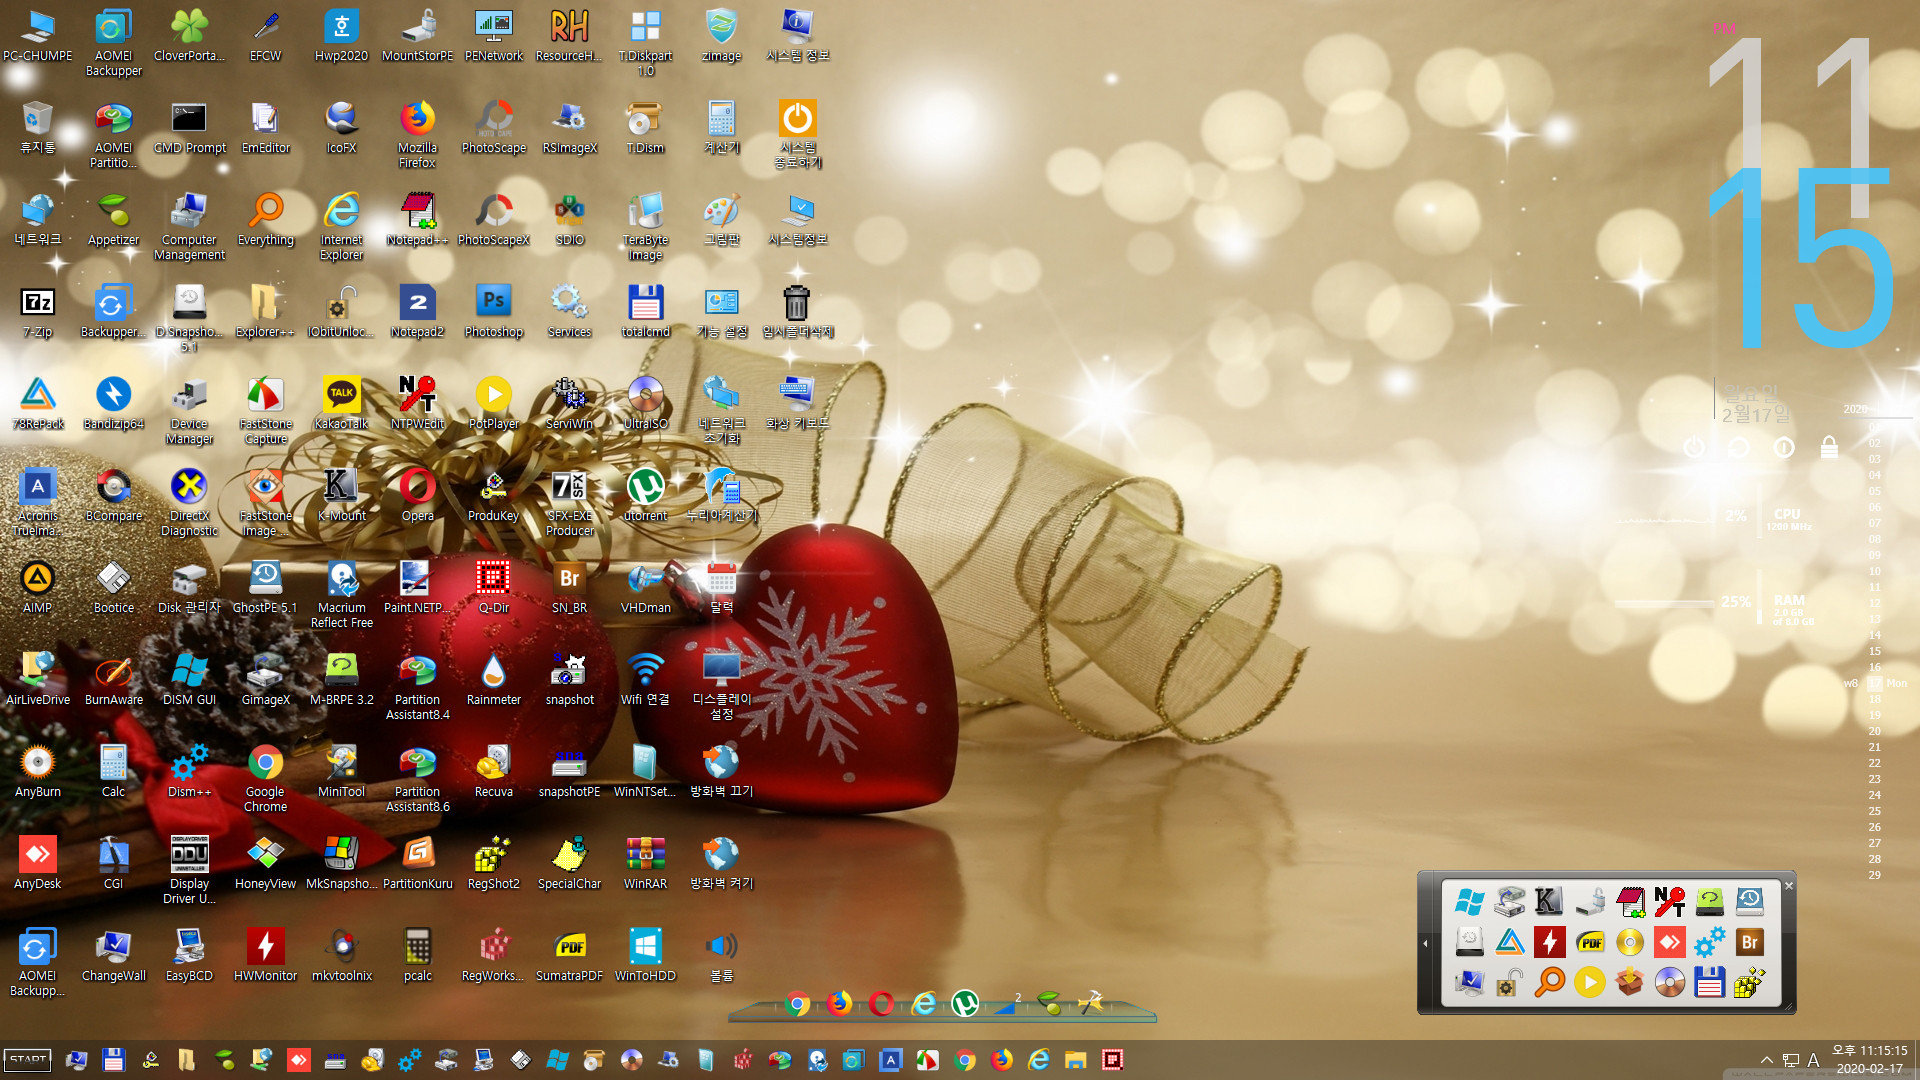Viewport: 1920px width, 1080px height.
Task: Select the Everything search desktop icon
Action: tap(265, 219)
